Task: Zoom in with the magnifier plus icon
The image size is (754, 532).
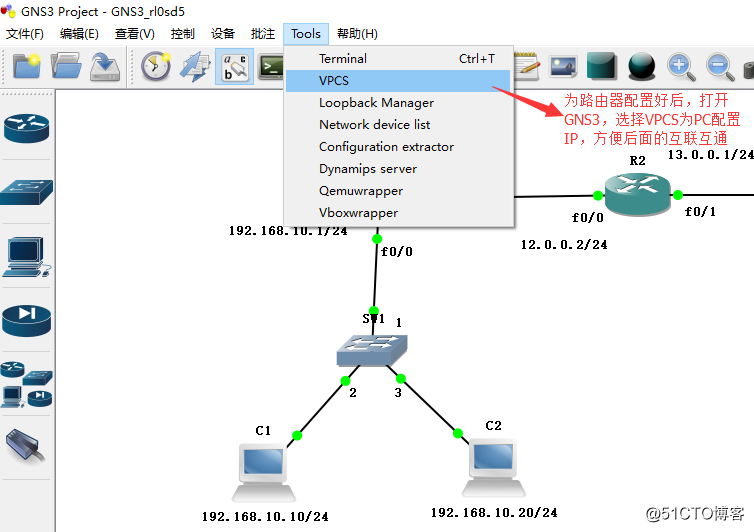Action: point(681,66)
